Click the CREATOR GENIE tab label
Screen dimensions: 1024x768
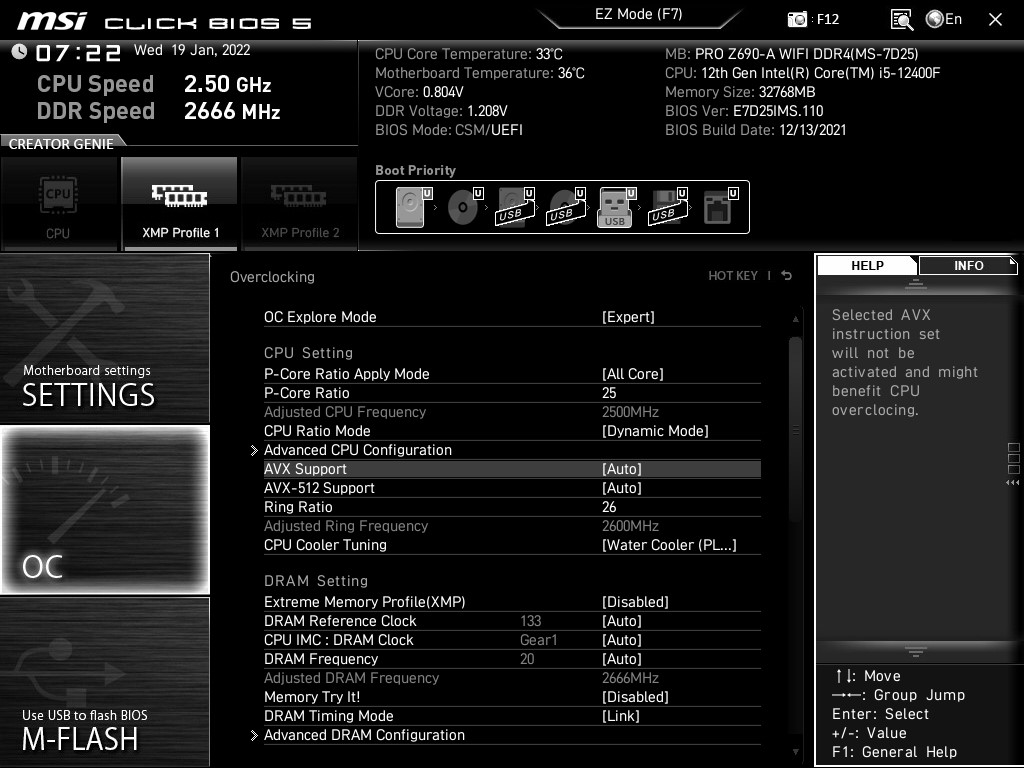point(61,144)
